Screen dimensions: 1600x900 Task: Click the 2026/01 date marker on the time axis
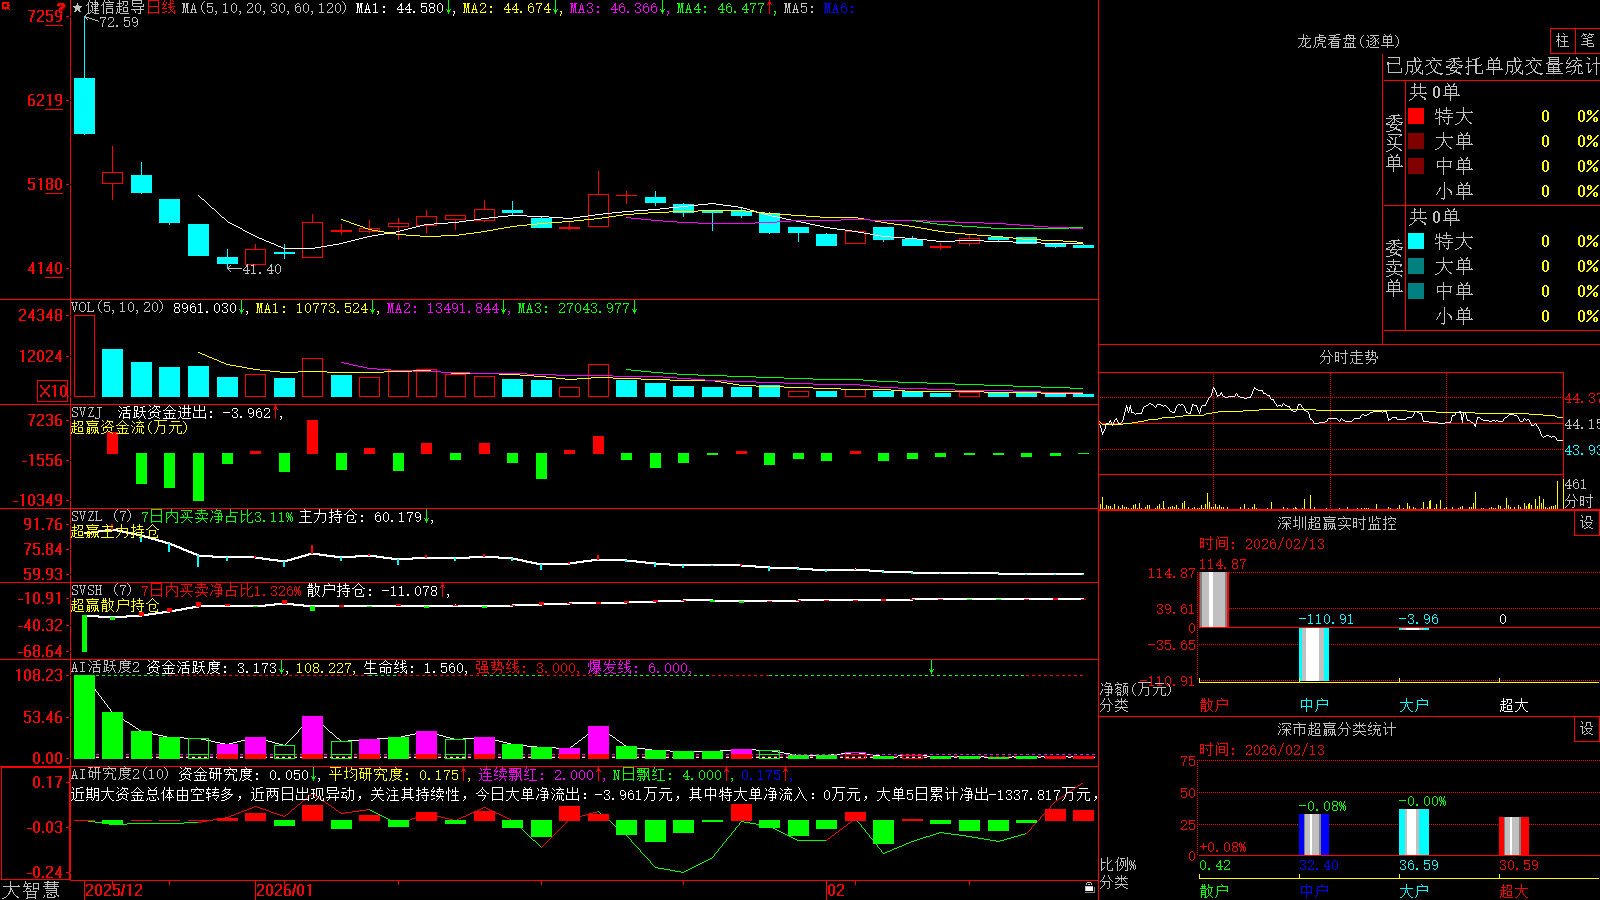tap(285, 890)
